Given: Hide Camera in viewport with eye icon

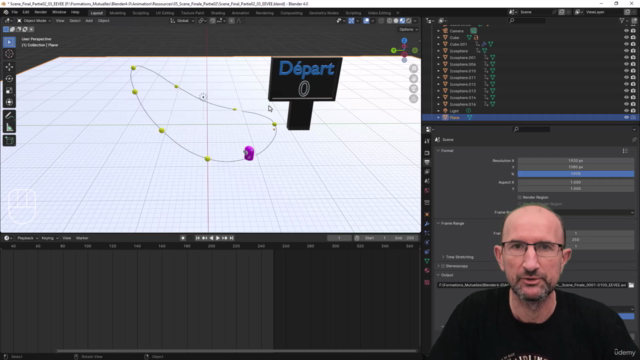Looking at the screenshot, I should [x=626, y=31].
